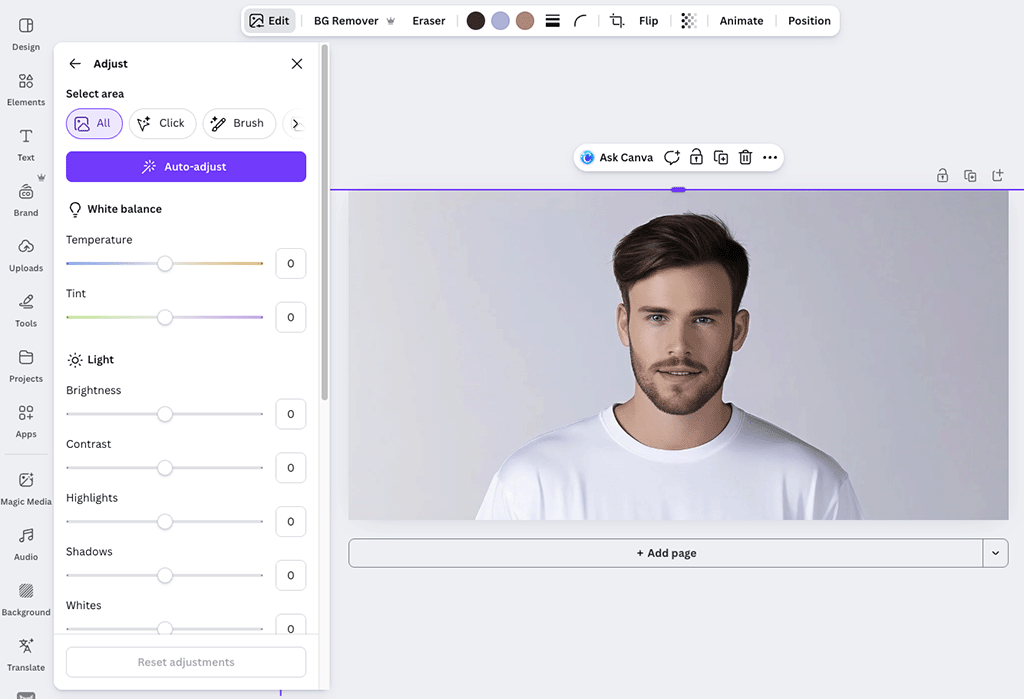Viewport: 1024px width, 699px height.
Task: Lock the element in floating toolbar
Action: click(x=696, y=157)
